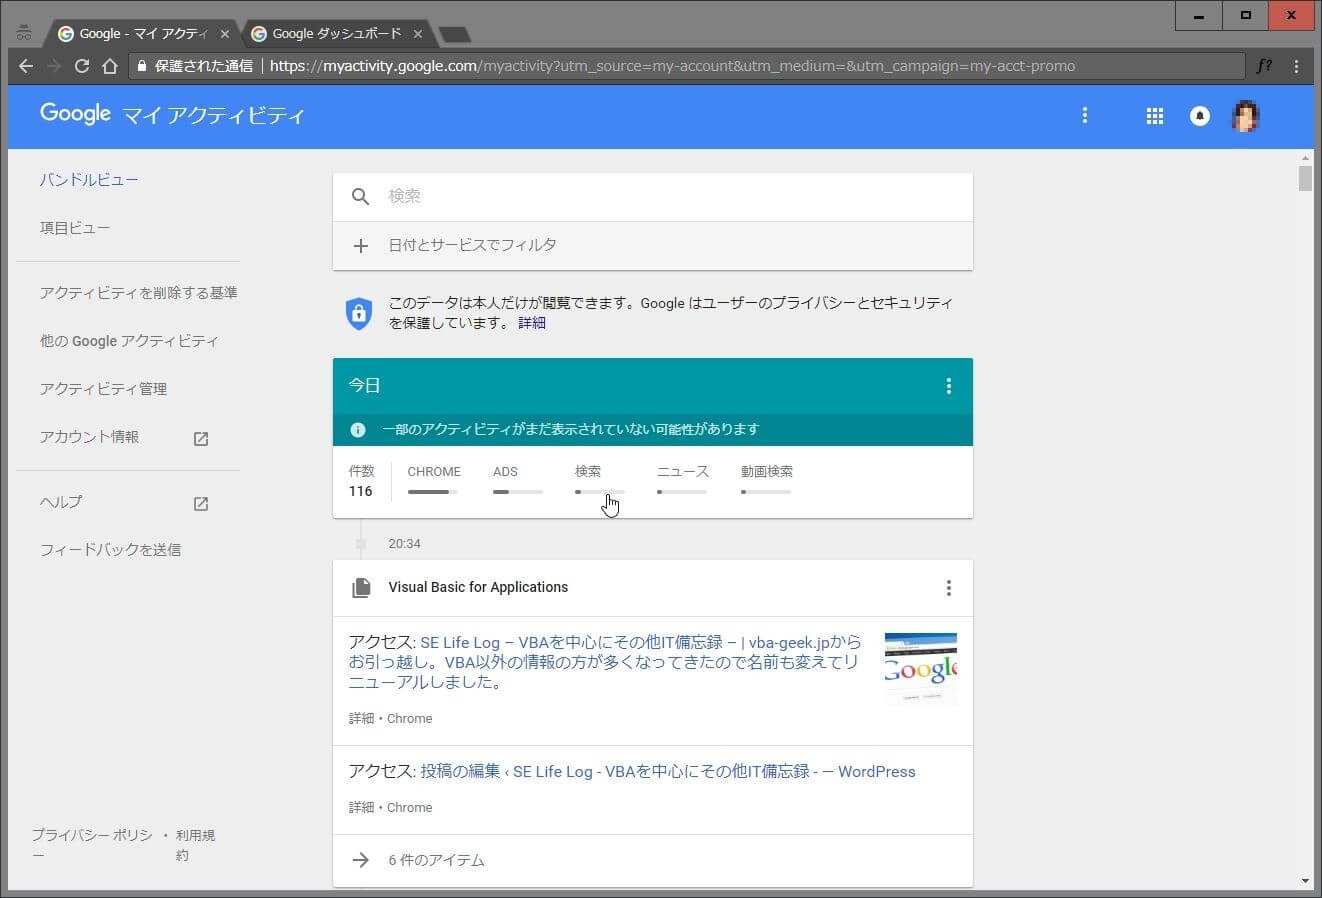This screenshot has width=1322, height=898.
Task: Open the account profile avatar
Action: (x=1245, y=116)
